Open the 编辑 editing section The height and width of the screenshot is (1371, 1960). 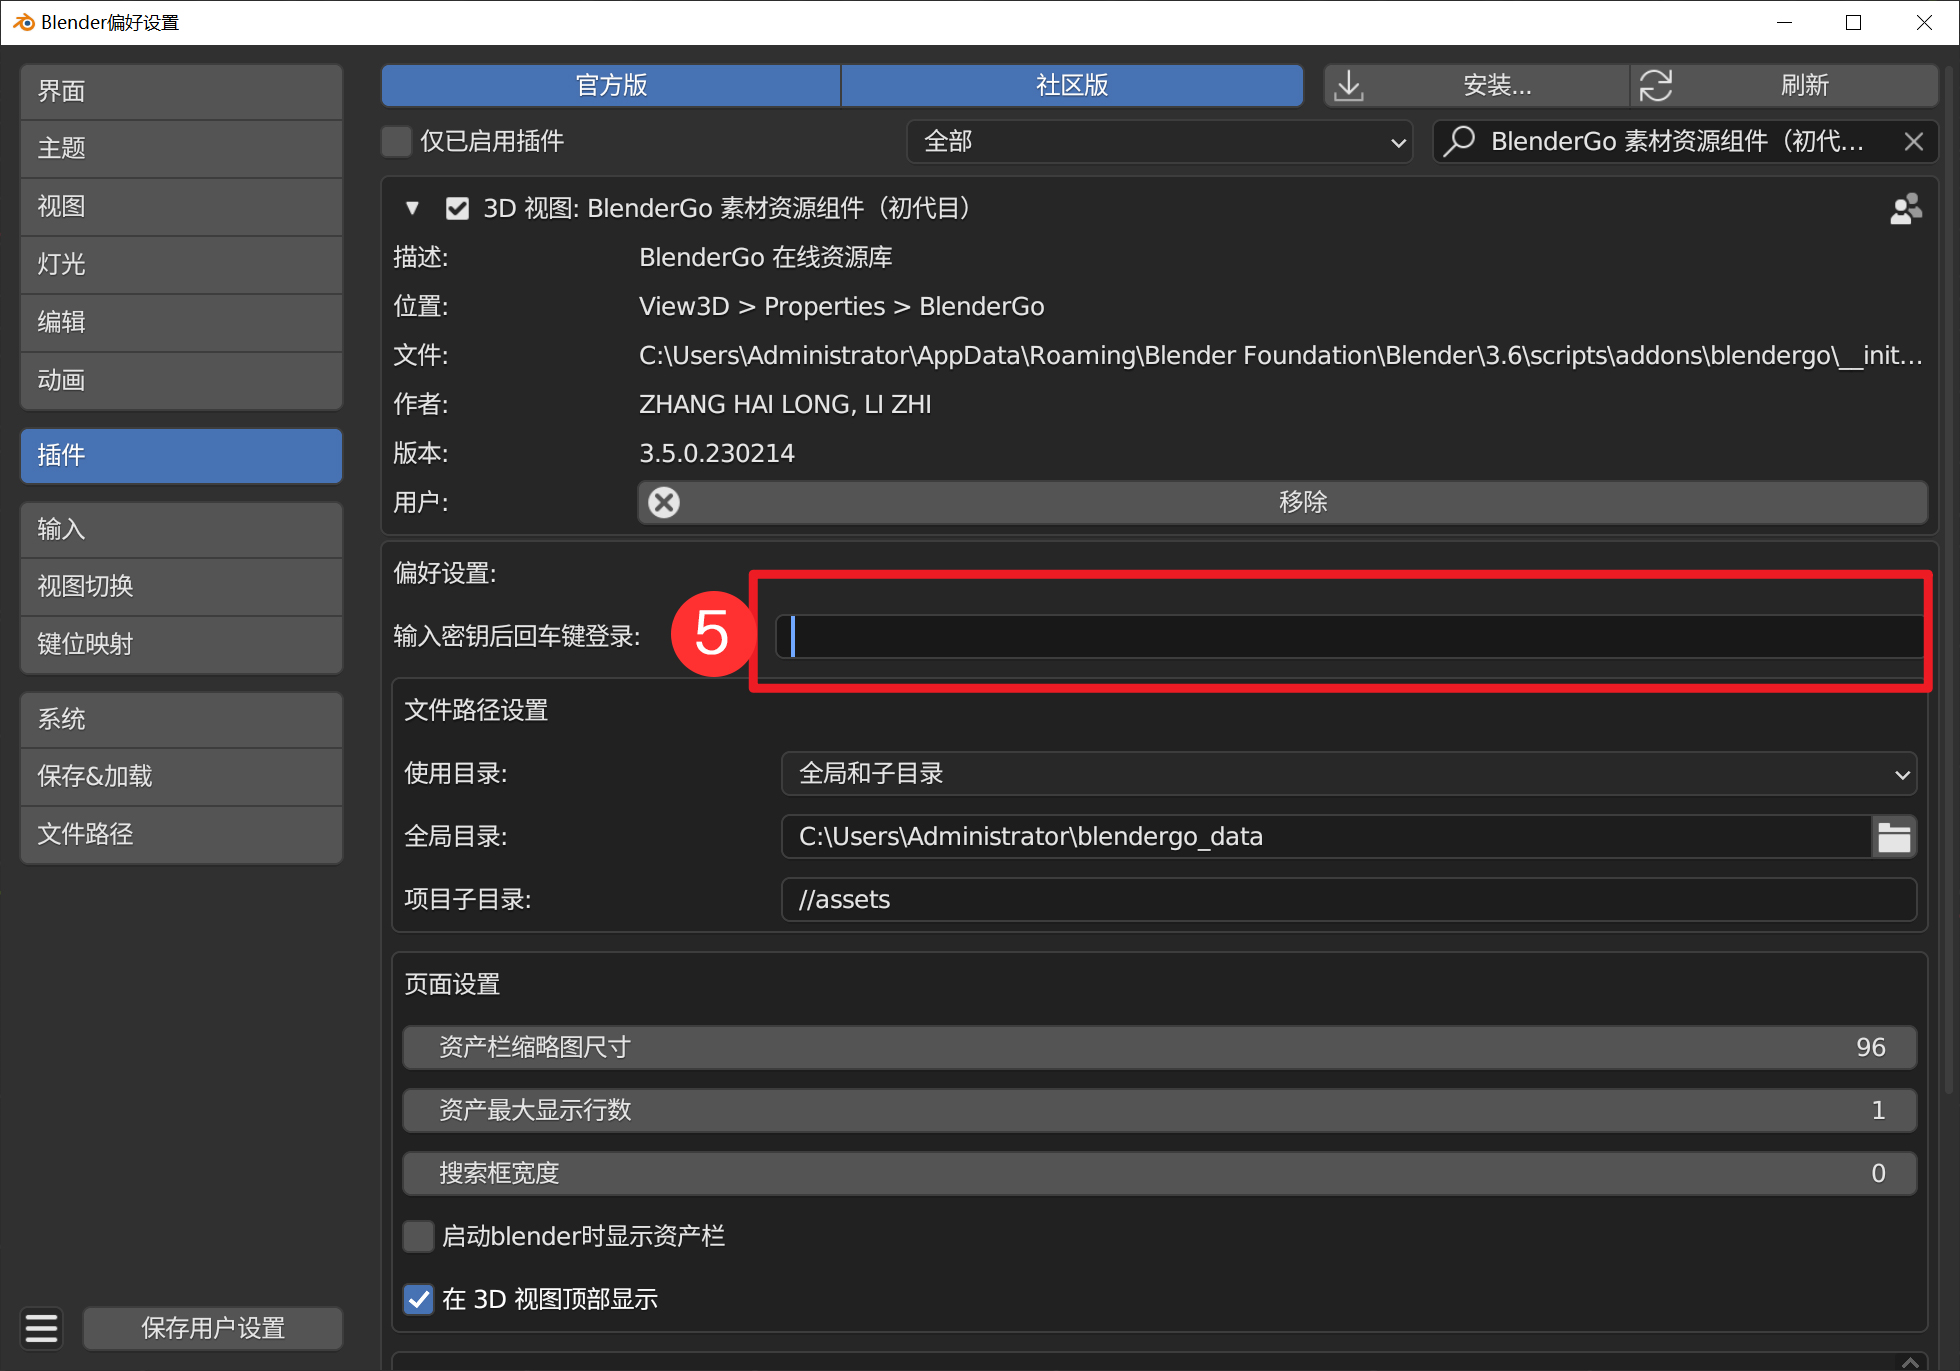[x=182, y=322]
